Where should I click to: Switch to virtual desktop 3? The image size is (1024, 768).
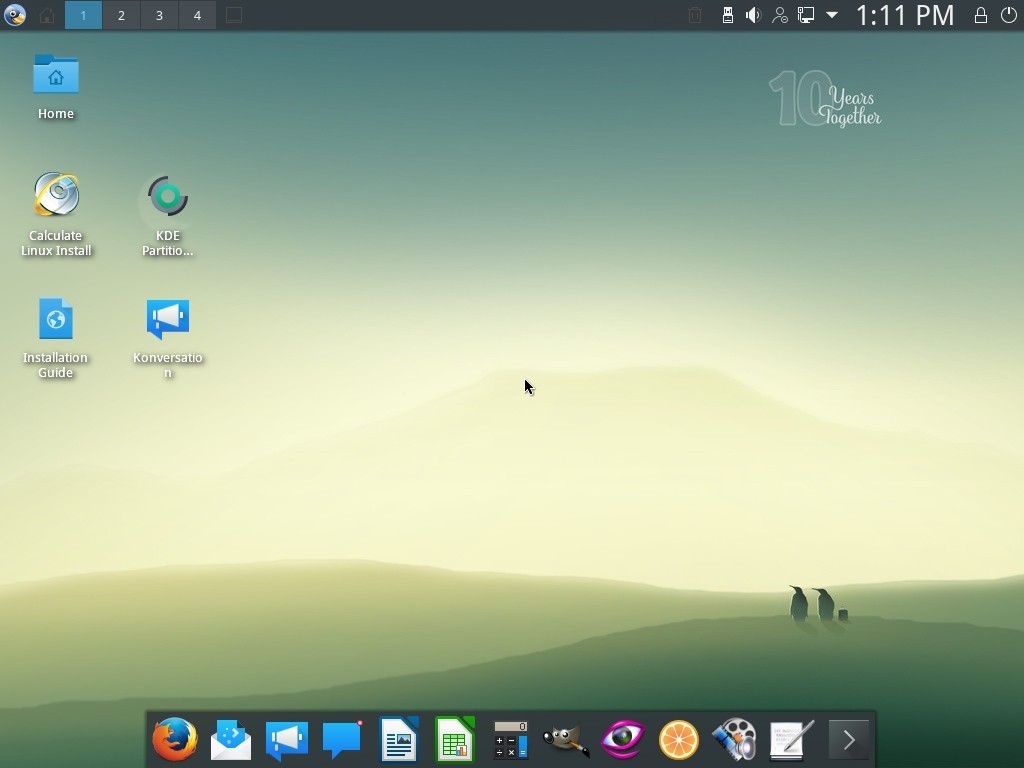[159, 15]
